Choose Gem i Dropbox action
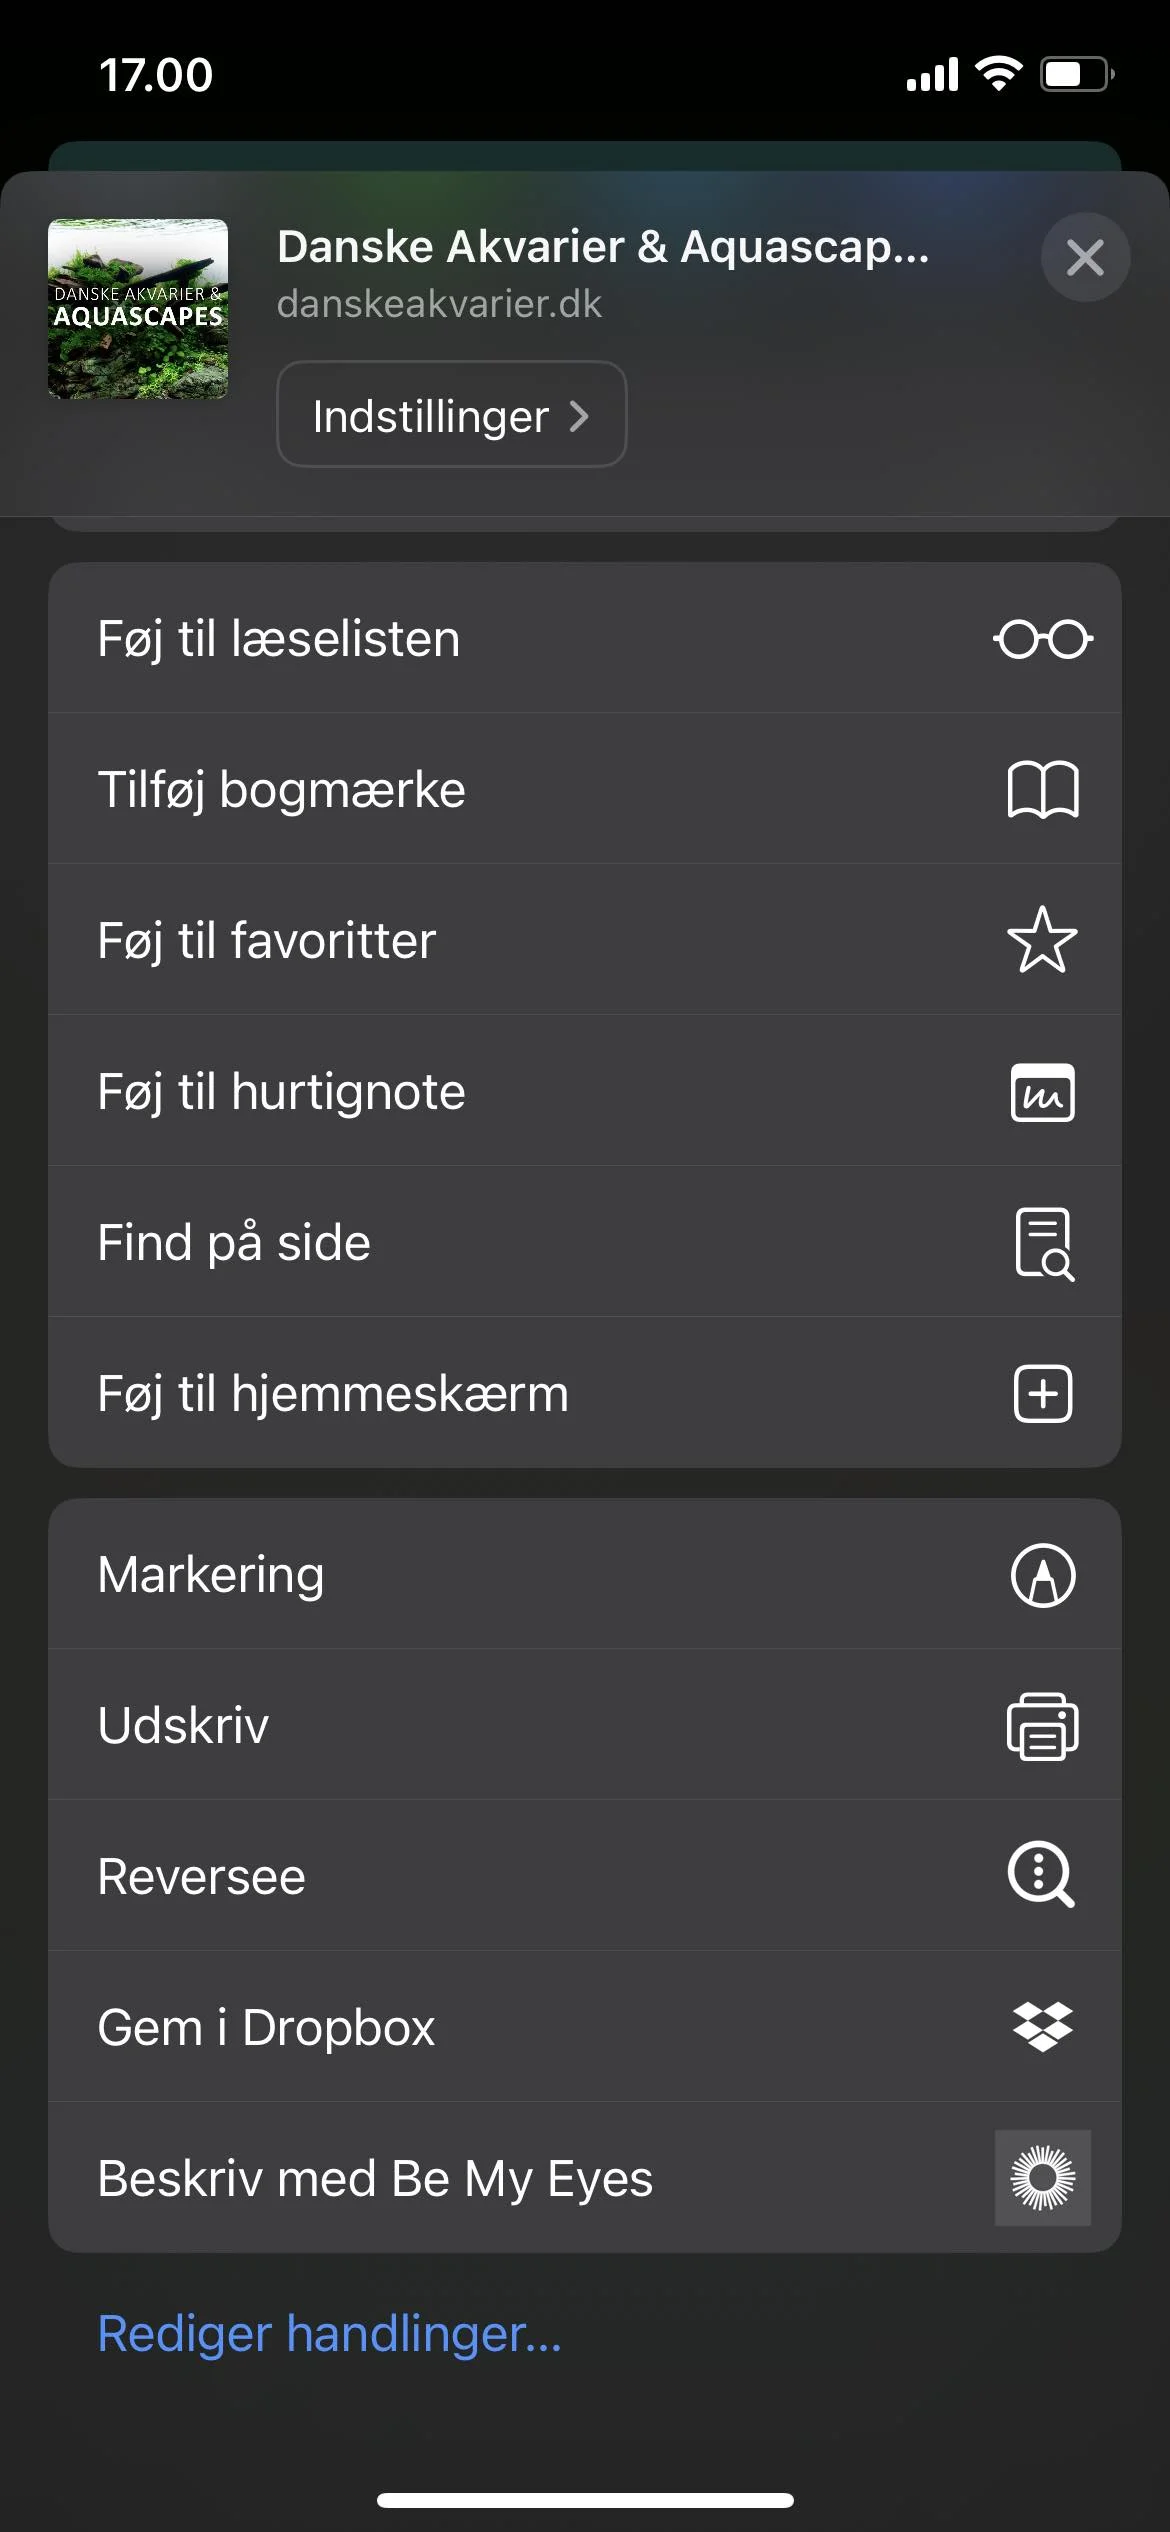1170x2532 pixels. tap(585, 2027)
